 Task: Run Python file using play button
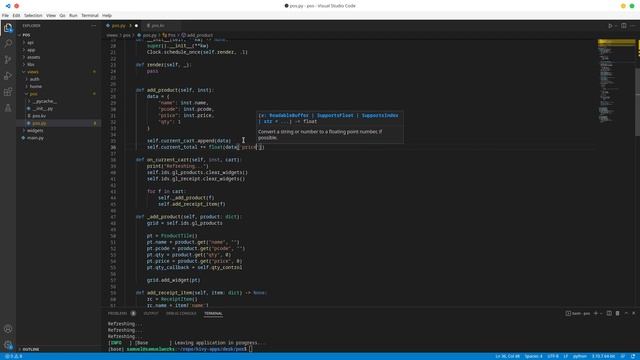click(610, 26)
